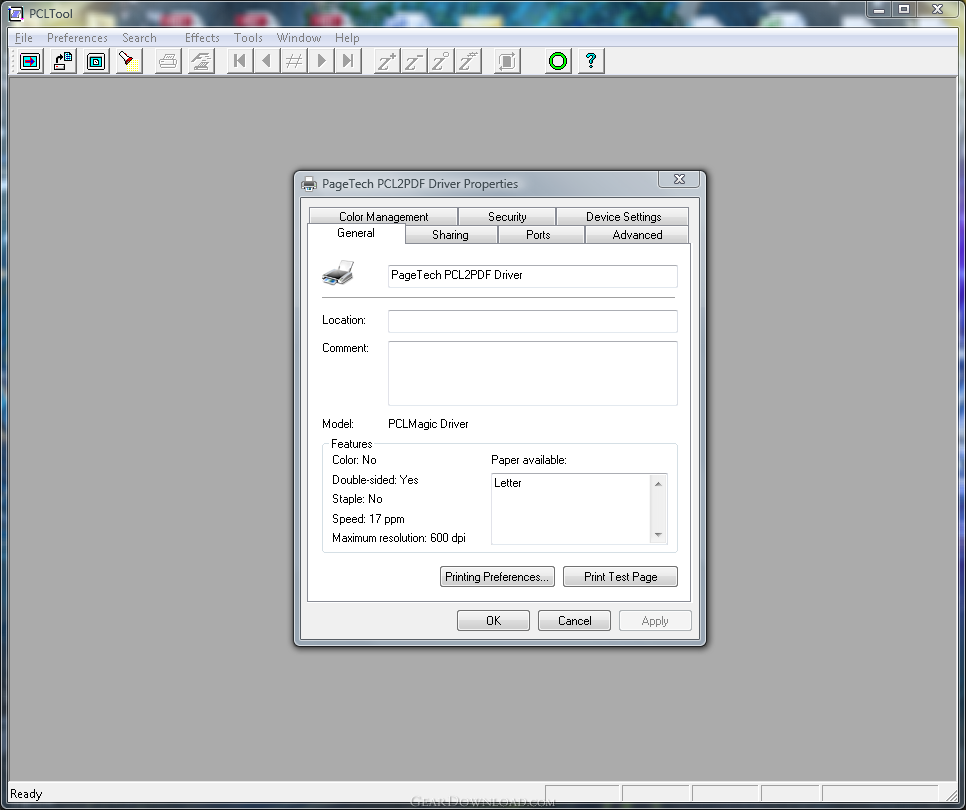966x810 pixels.
Task: Click the 'Speed: 17 ppm' feature text
Action: [368, 519]
